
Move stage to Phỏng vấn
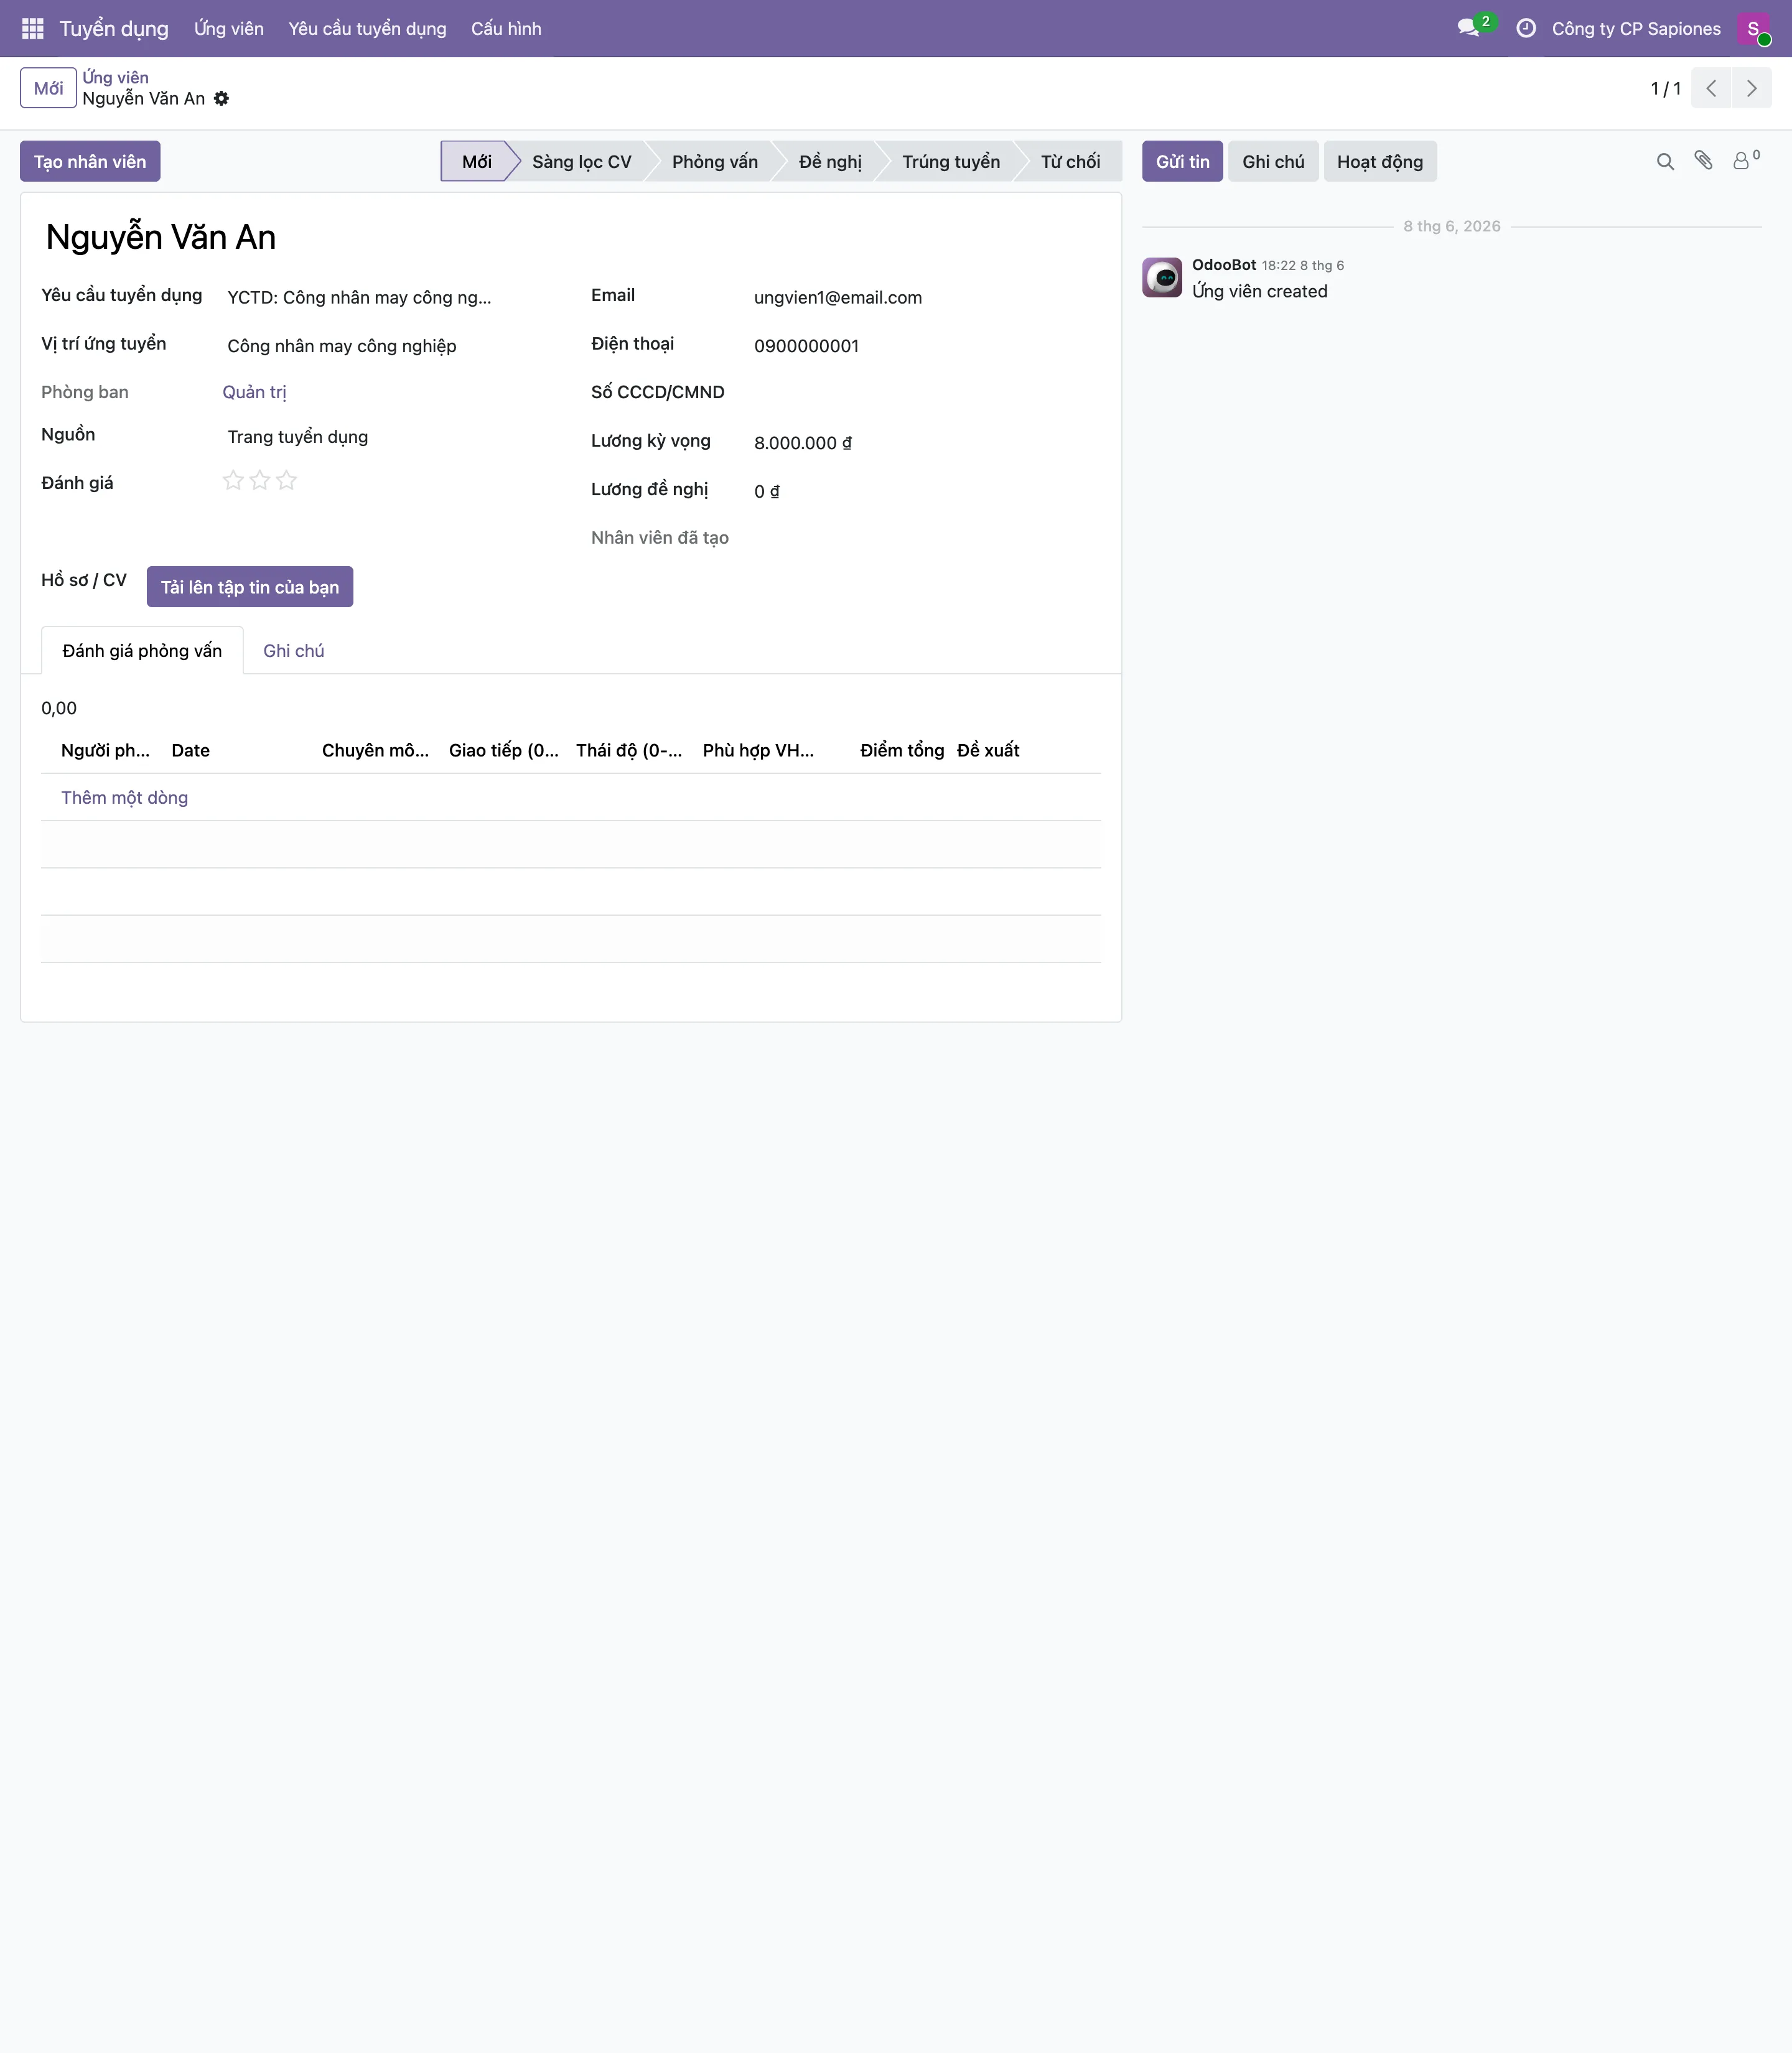[x=715, y=162]
